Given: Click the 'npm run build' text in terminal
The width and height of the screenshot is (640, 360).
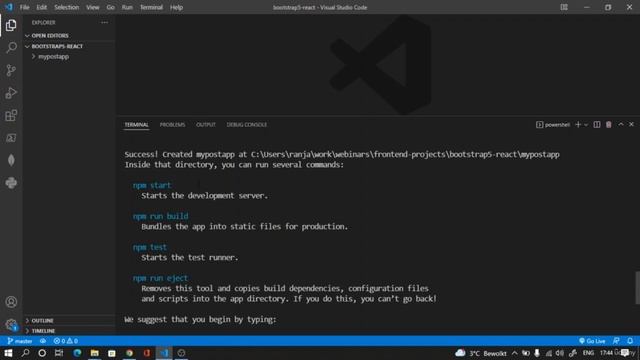Looking at the screenshot, I should pos(160,216).
